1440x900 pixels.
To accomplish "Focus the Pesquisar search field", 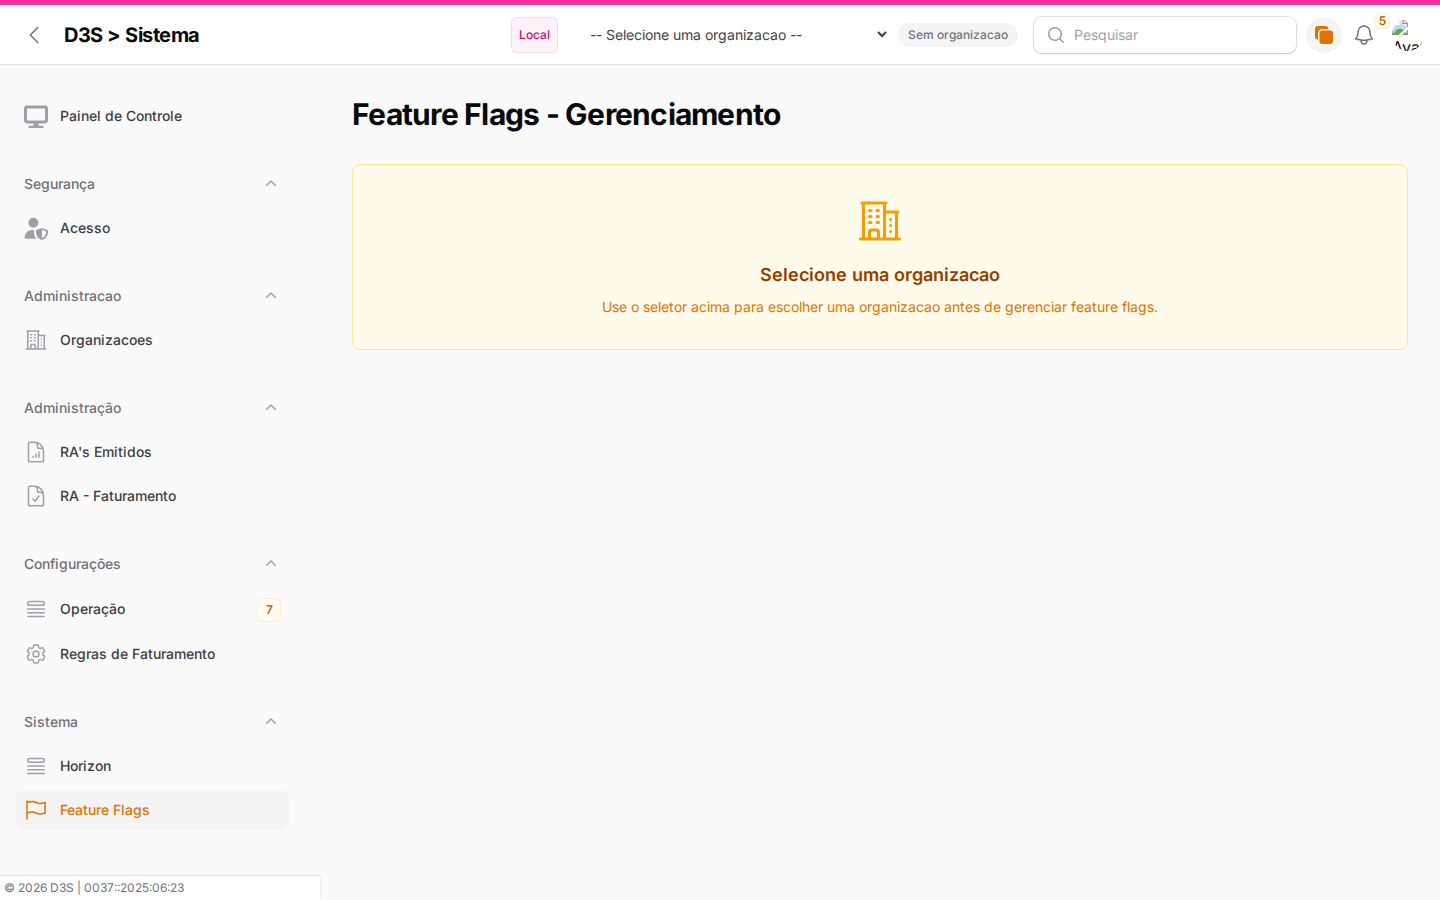I will (x=1165, y=35).
